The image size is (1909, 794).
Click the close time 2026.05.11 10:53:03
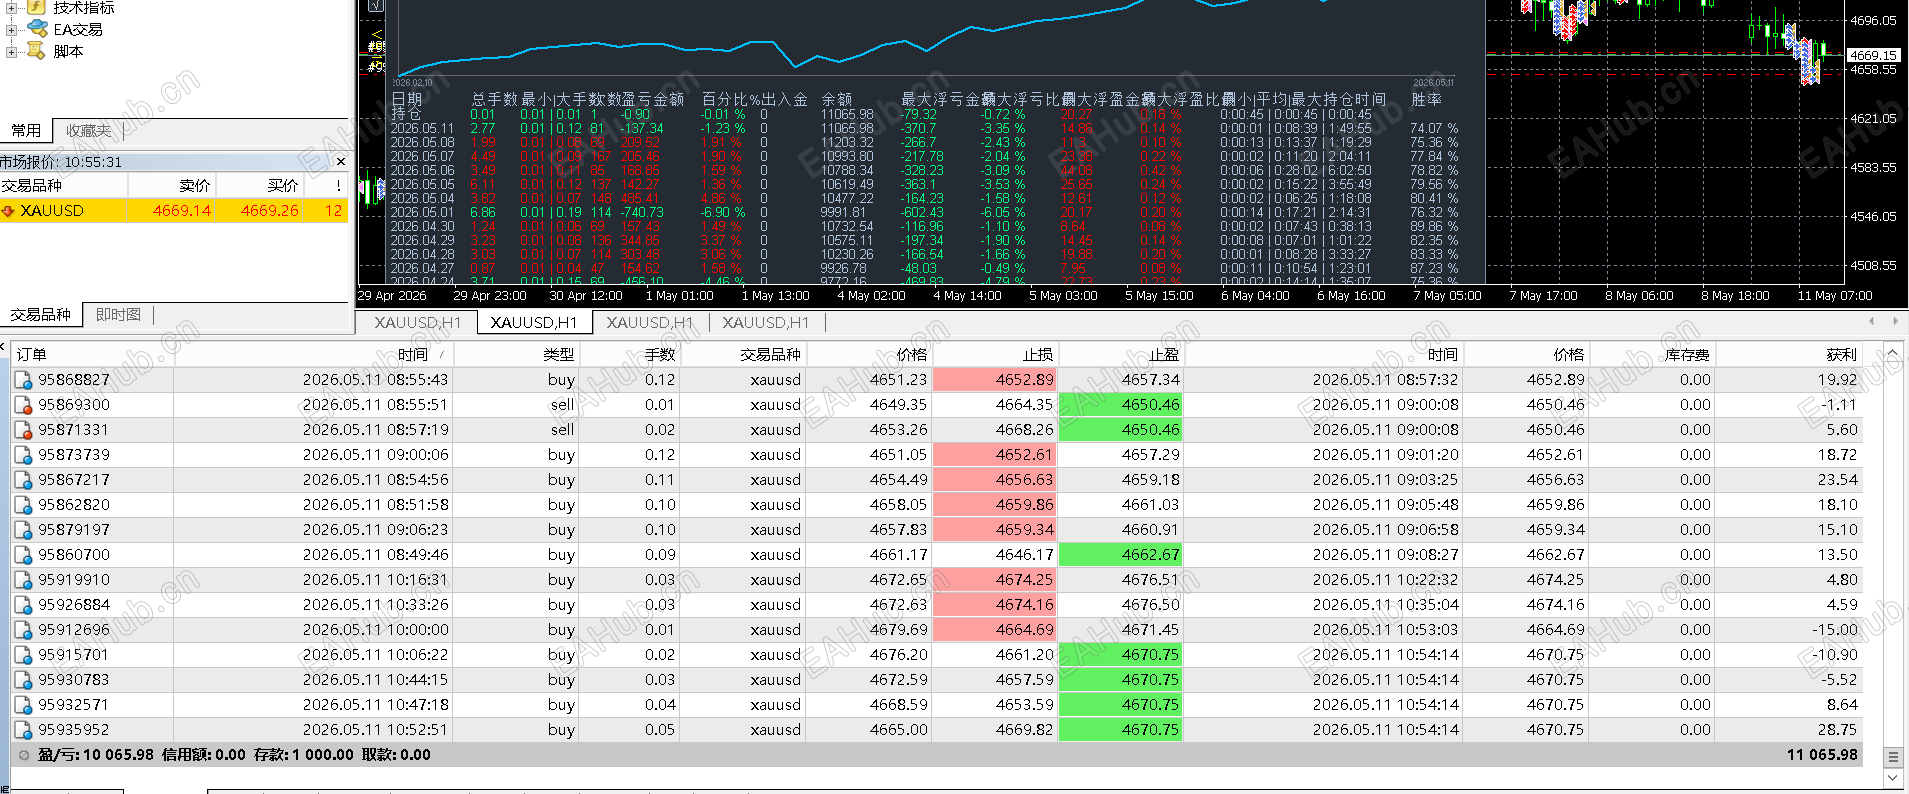coord(1385,630)
